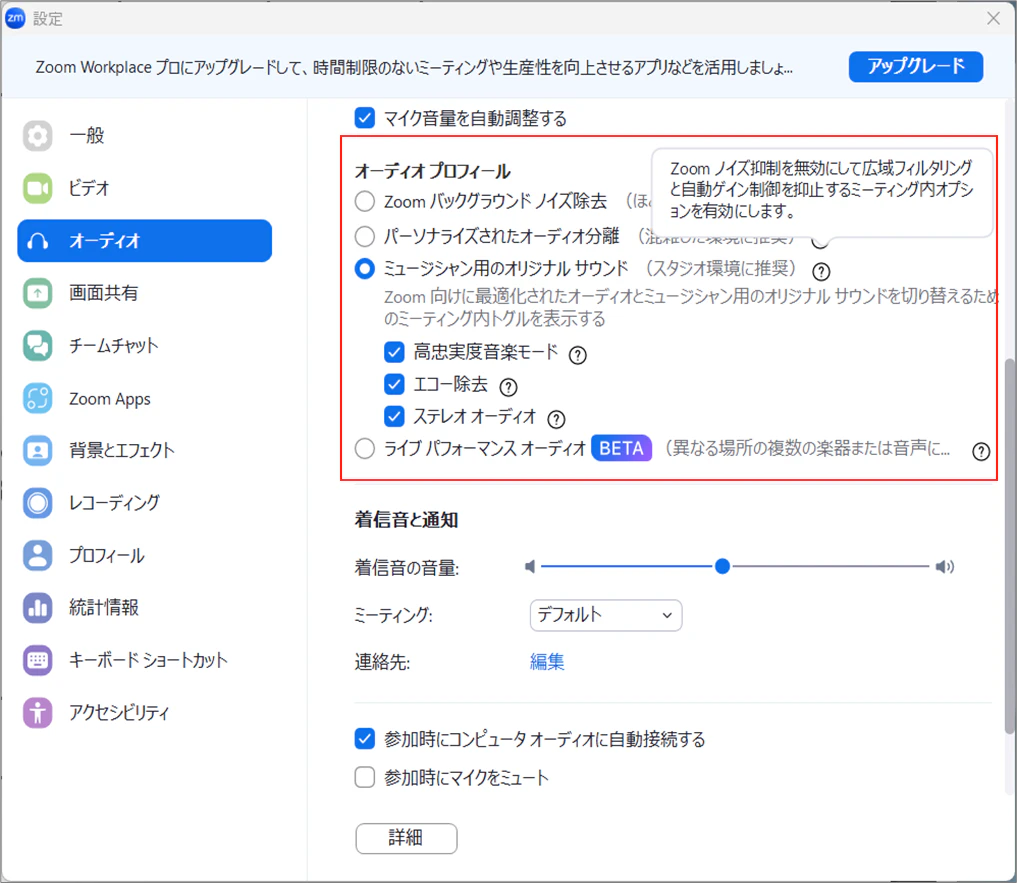Click the 統計情報 bar chart icon

point(38,608)
